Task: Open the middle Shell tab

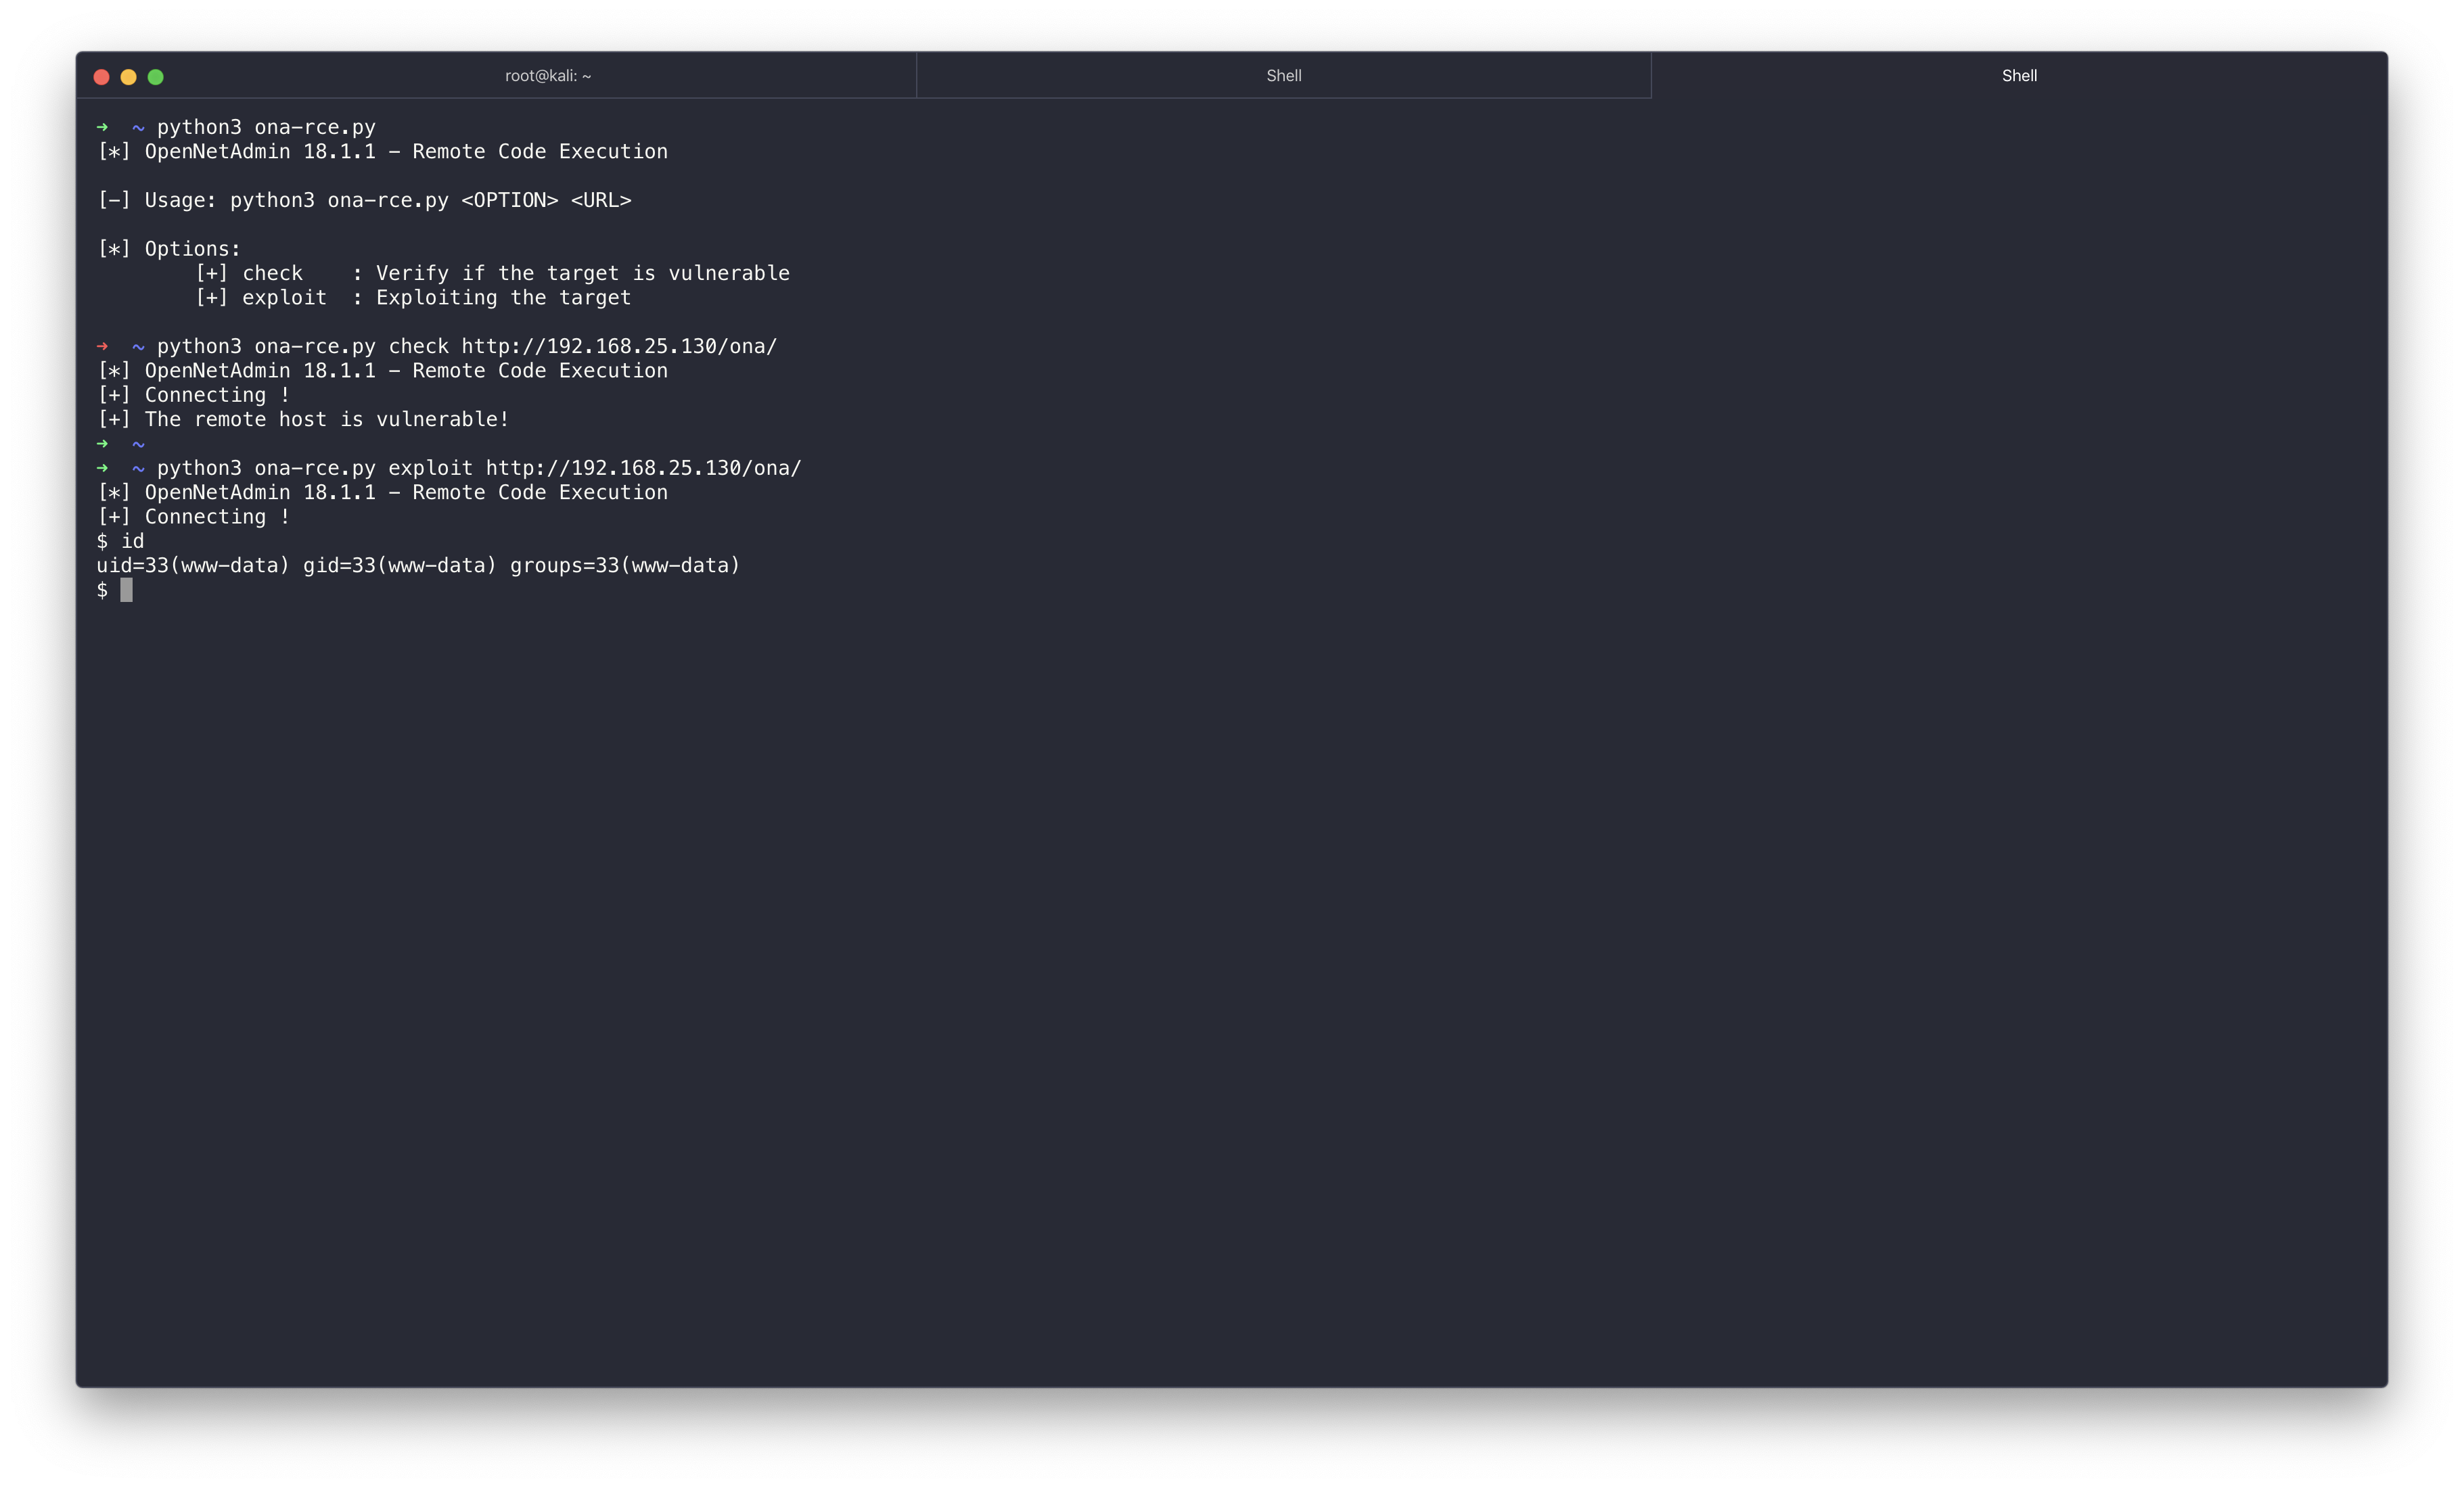Action: 1283,76
